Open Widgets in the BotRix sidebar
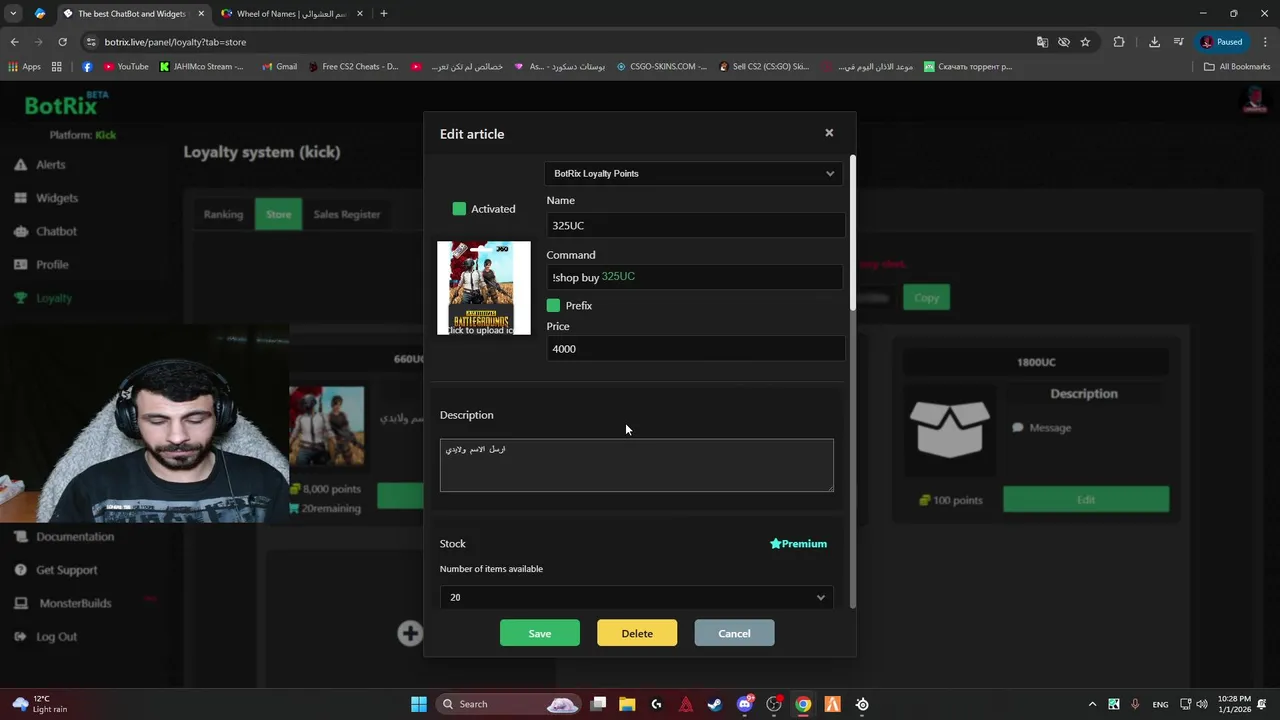The height and width of the screenshot is (720, 1280). coord(56,198)
